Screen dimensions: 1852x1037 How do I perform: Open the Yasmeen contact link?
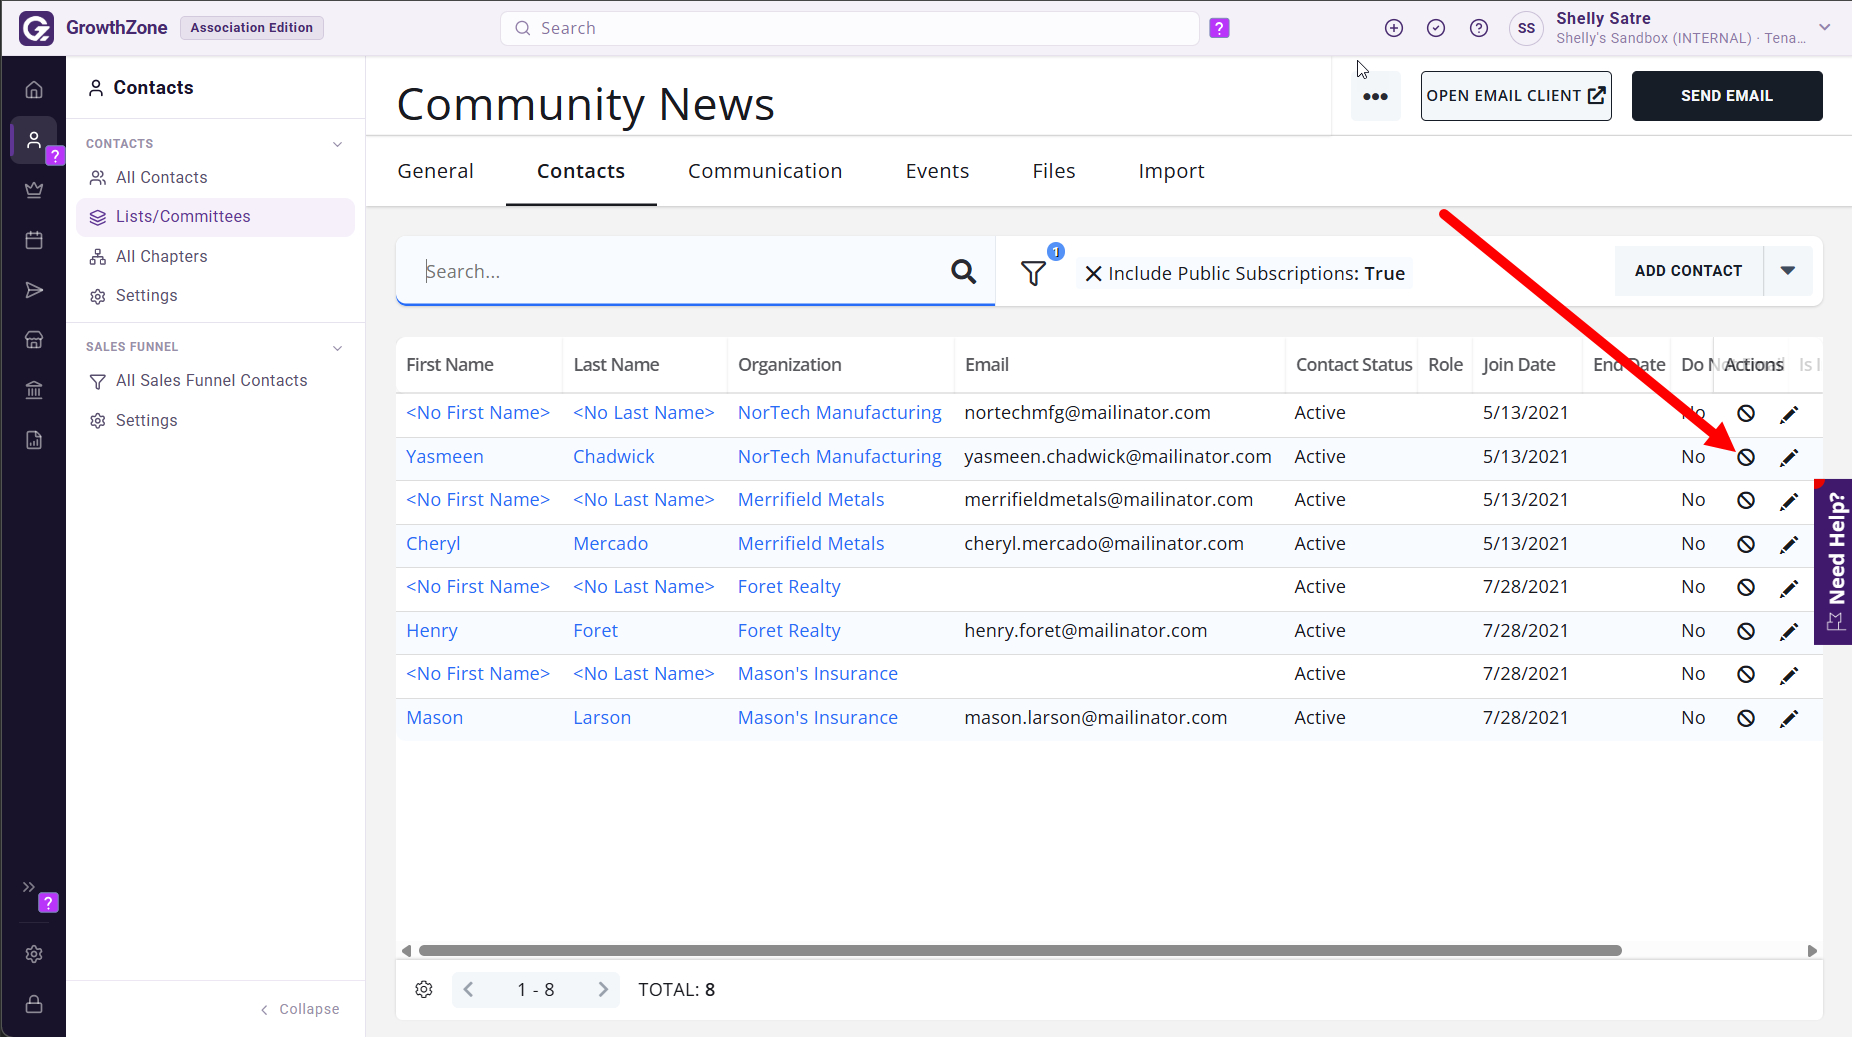click(x=445, y=457)
